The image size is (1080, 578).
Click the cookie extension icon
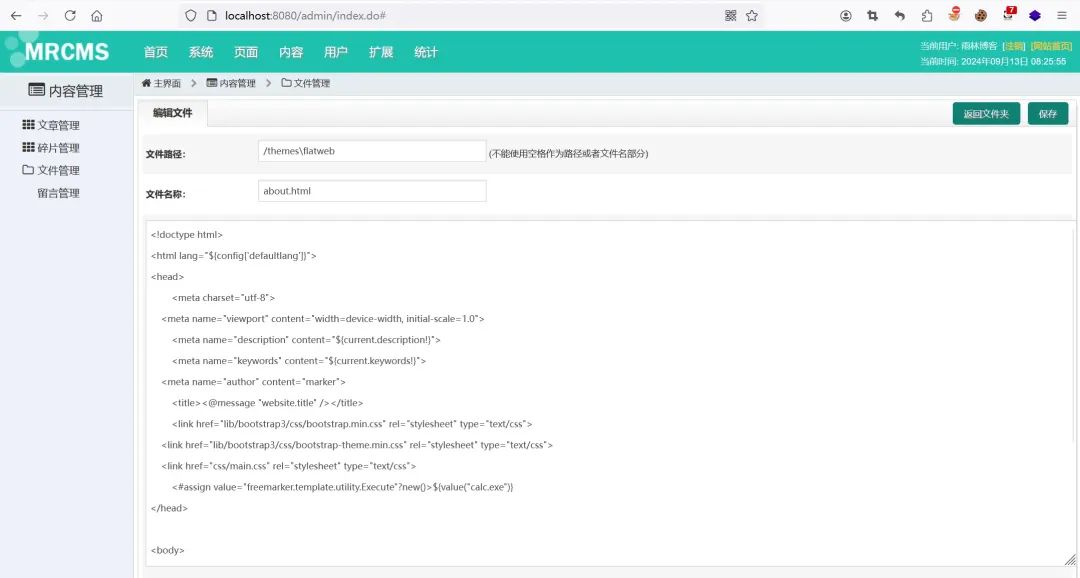point(981,15)
